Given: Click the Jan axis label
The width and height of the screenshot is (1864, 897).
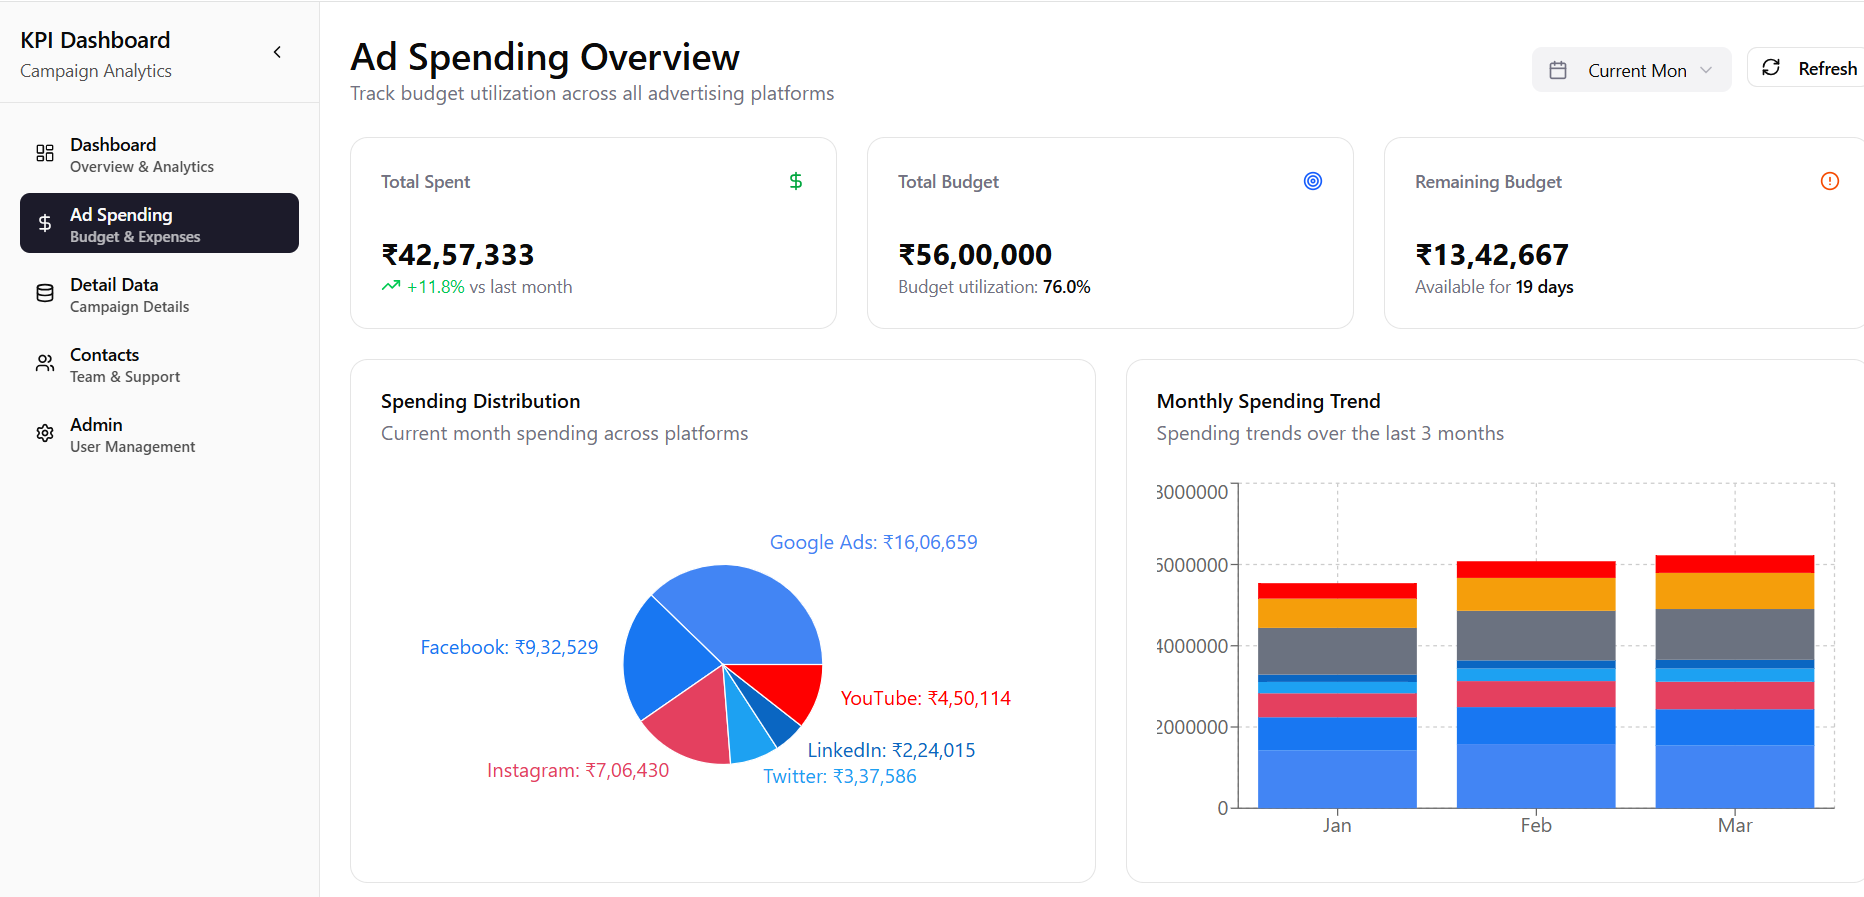Looking at the screenshot, I should click(1337, 825).
